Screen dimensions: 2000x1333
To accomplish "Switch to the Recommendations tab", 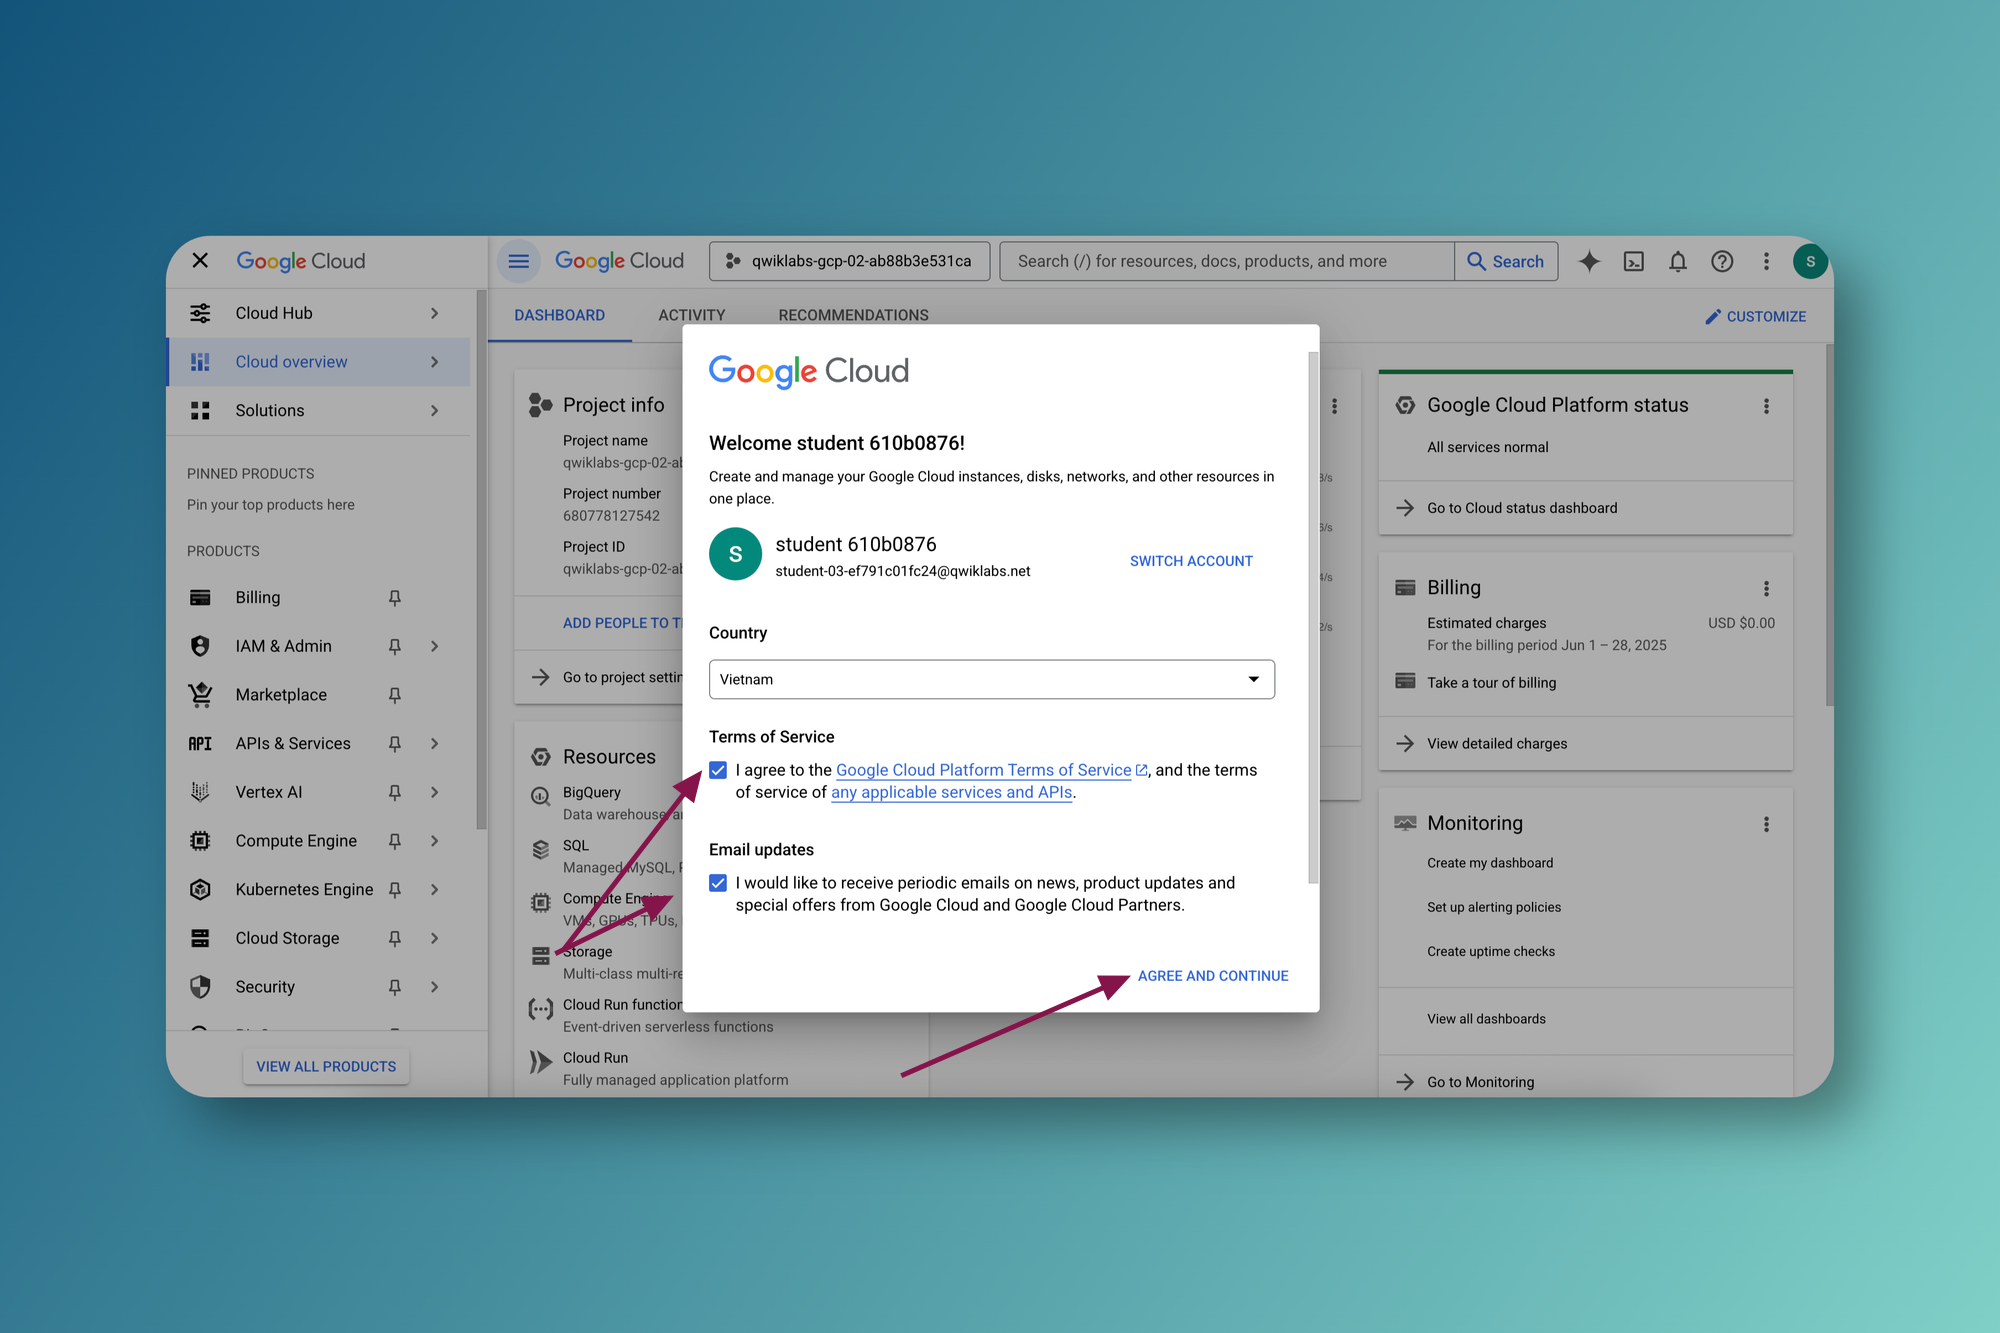I will coord(853,315).
